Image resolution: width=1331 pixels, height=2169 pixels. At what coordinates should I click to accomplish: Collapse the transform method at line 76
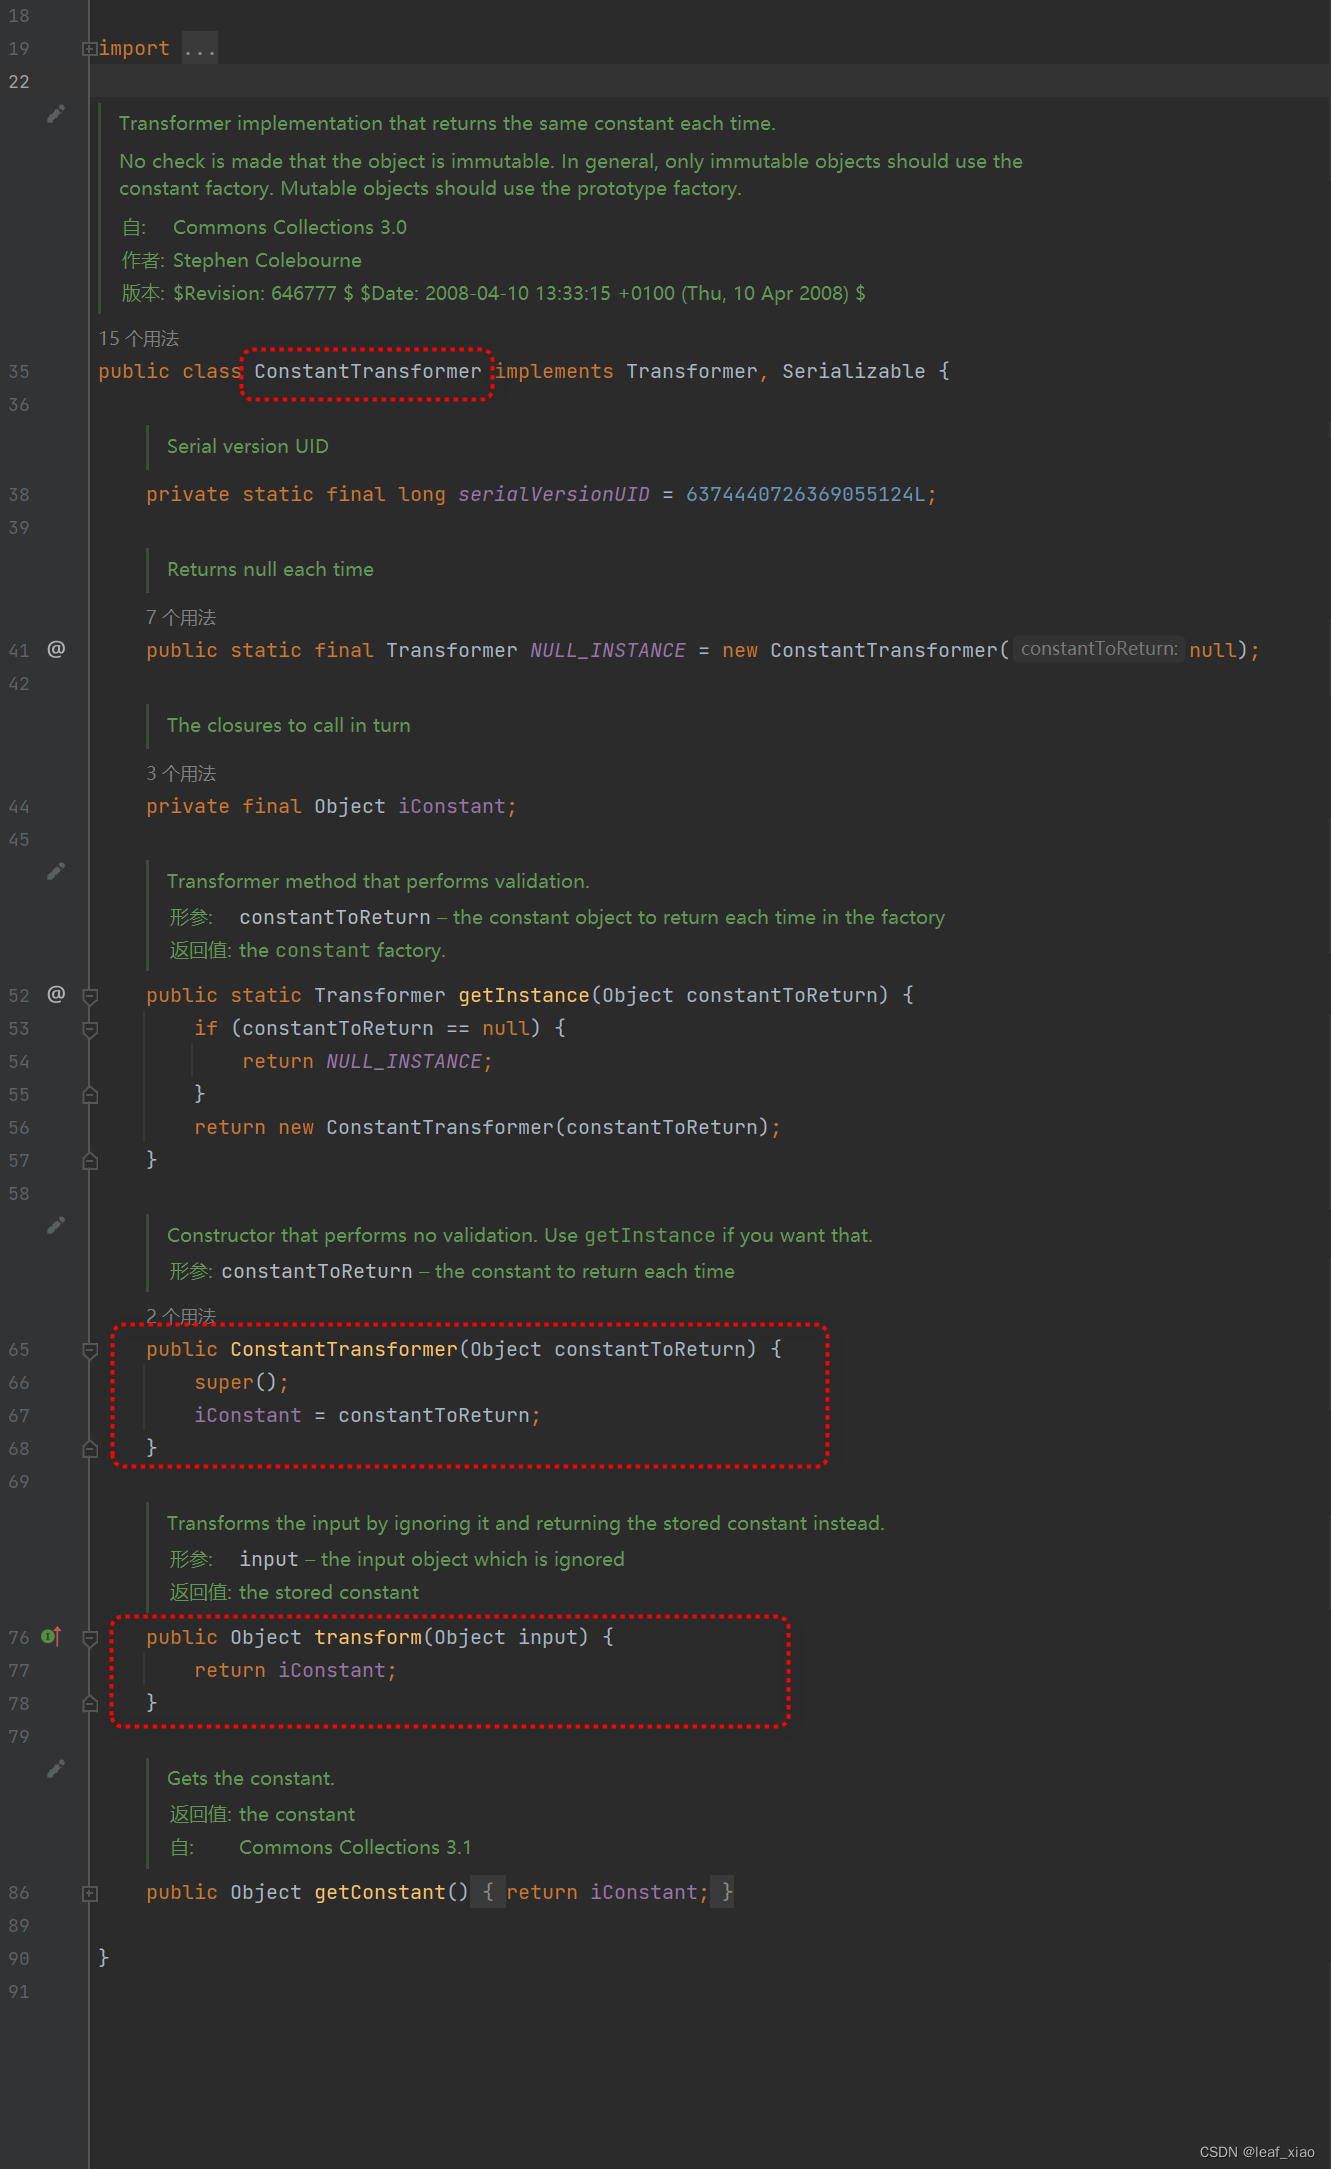click(x=89, y=1638)
